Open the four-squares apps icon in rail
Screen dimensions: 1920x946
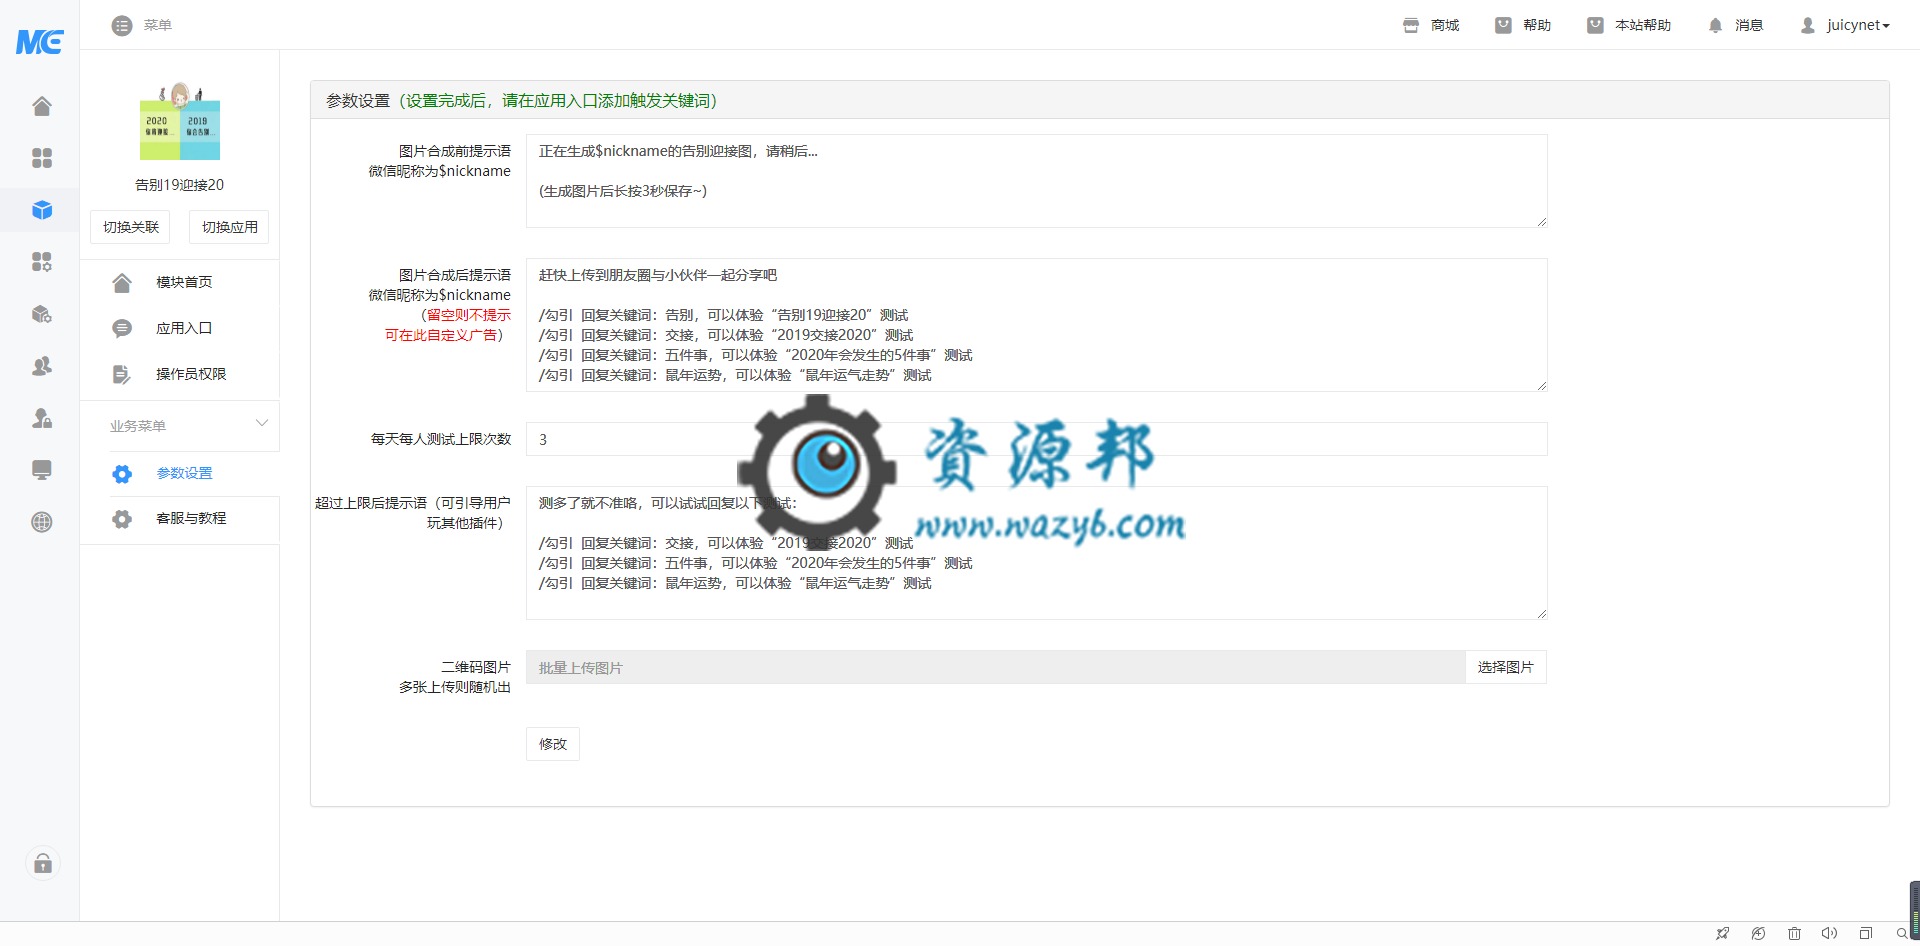pos(41,158)
